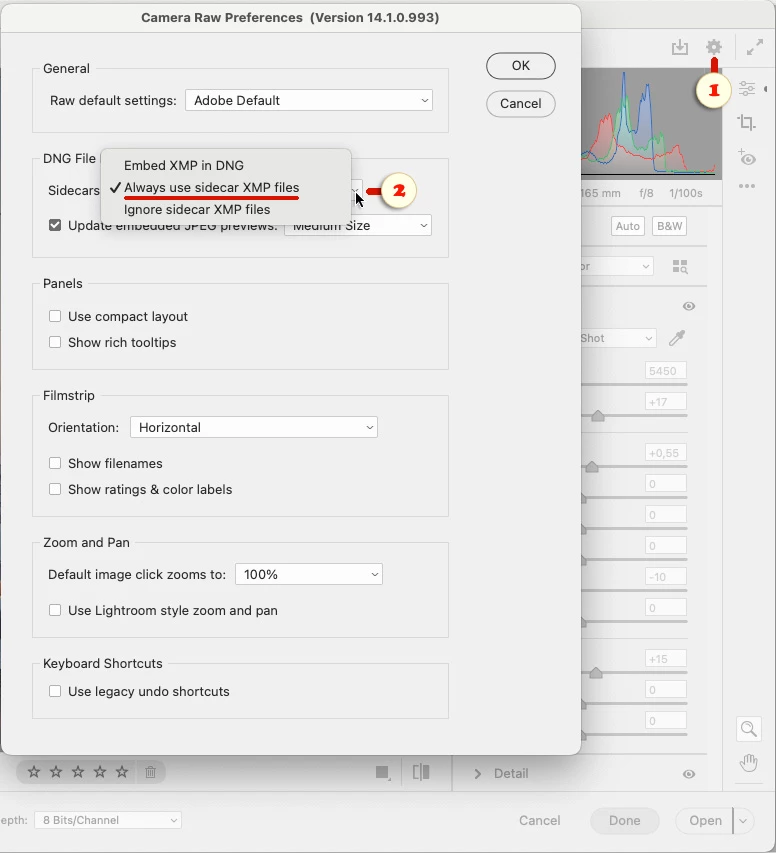776x853 pixels.
Task: Select the Edit sliders panel icon
Action: (x=747, y=88)
